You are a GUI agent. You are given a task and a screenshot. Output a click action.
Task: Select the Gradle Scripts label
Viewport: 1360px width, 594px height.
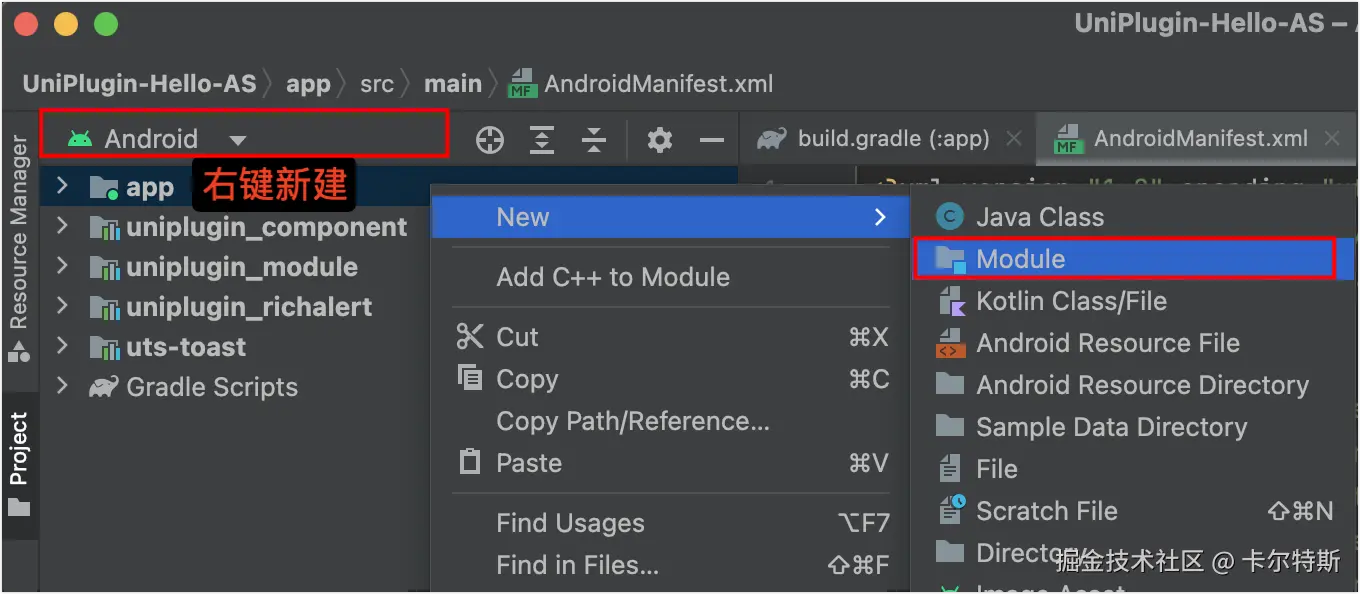click(x=212, y=387)
